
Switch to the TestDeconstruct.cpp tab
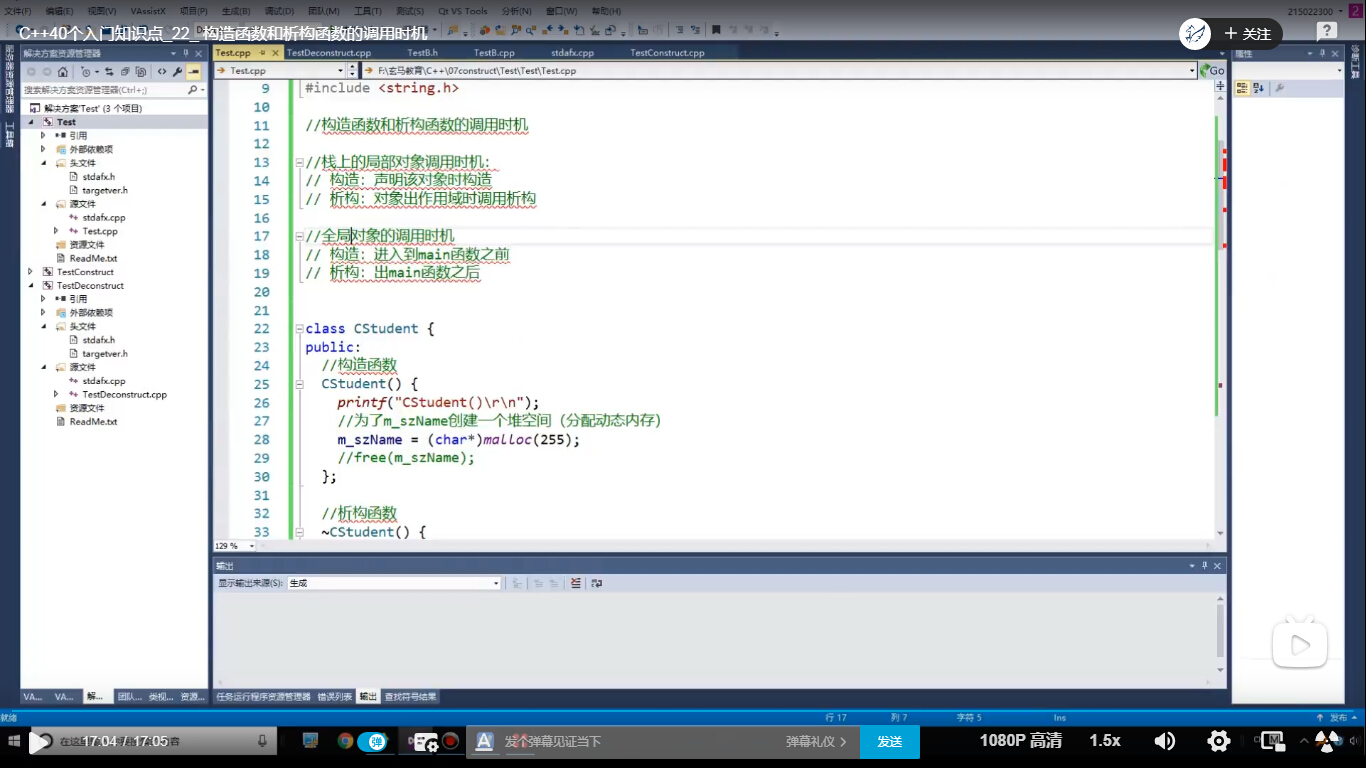coord(328,53)
